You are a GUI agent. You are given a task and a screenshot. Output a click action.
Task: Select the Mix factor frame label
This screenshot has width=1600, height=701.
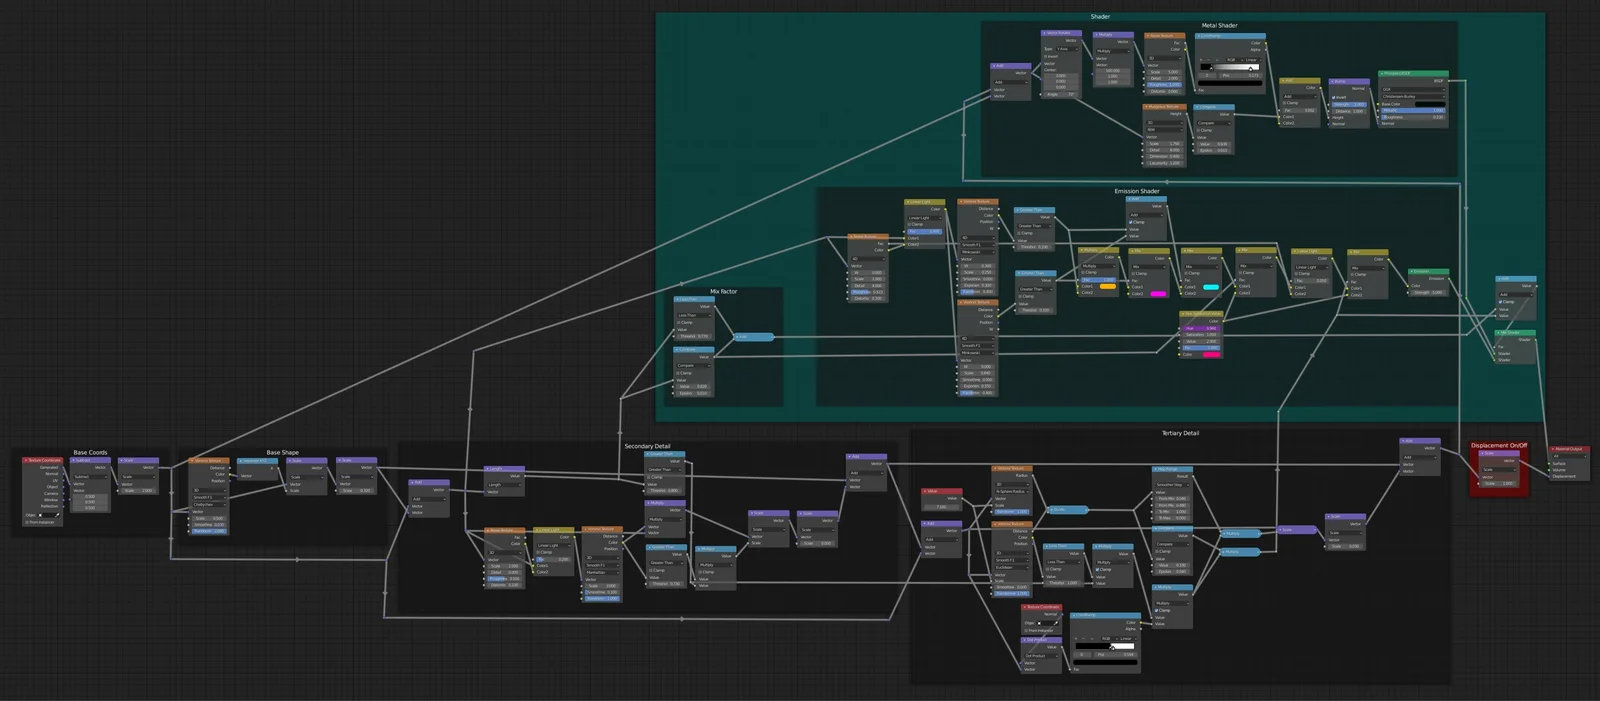[x=724, y=292]
